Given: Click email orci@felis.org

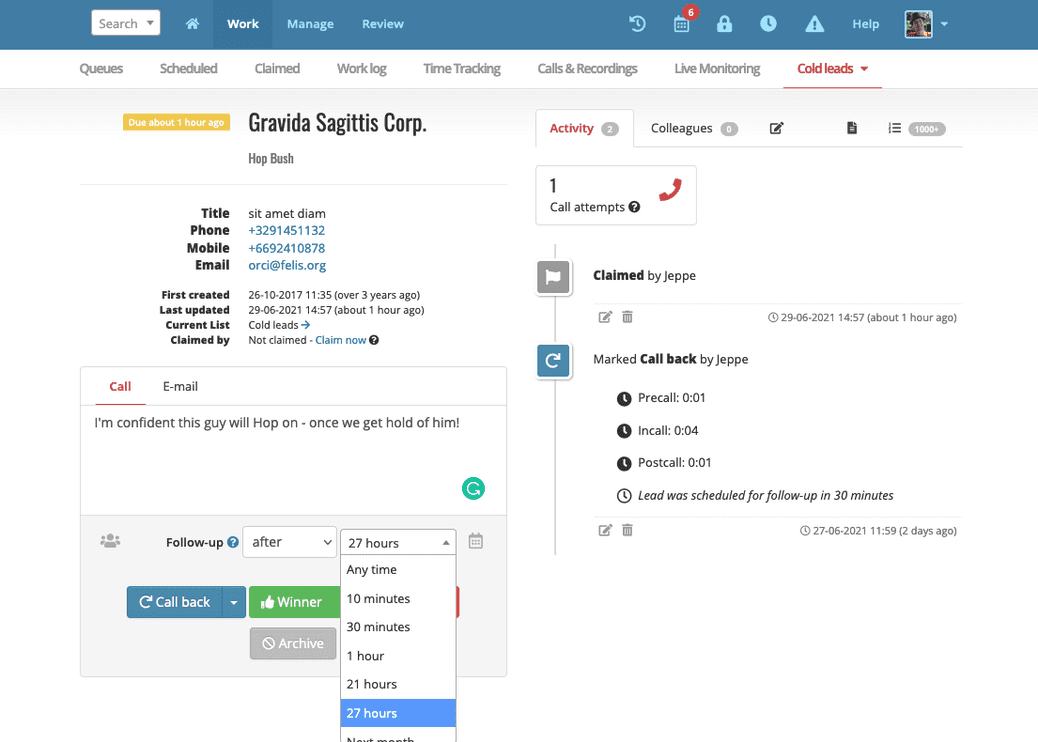Looking at the screenshot, I should 287,265.
